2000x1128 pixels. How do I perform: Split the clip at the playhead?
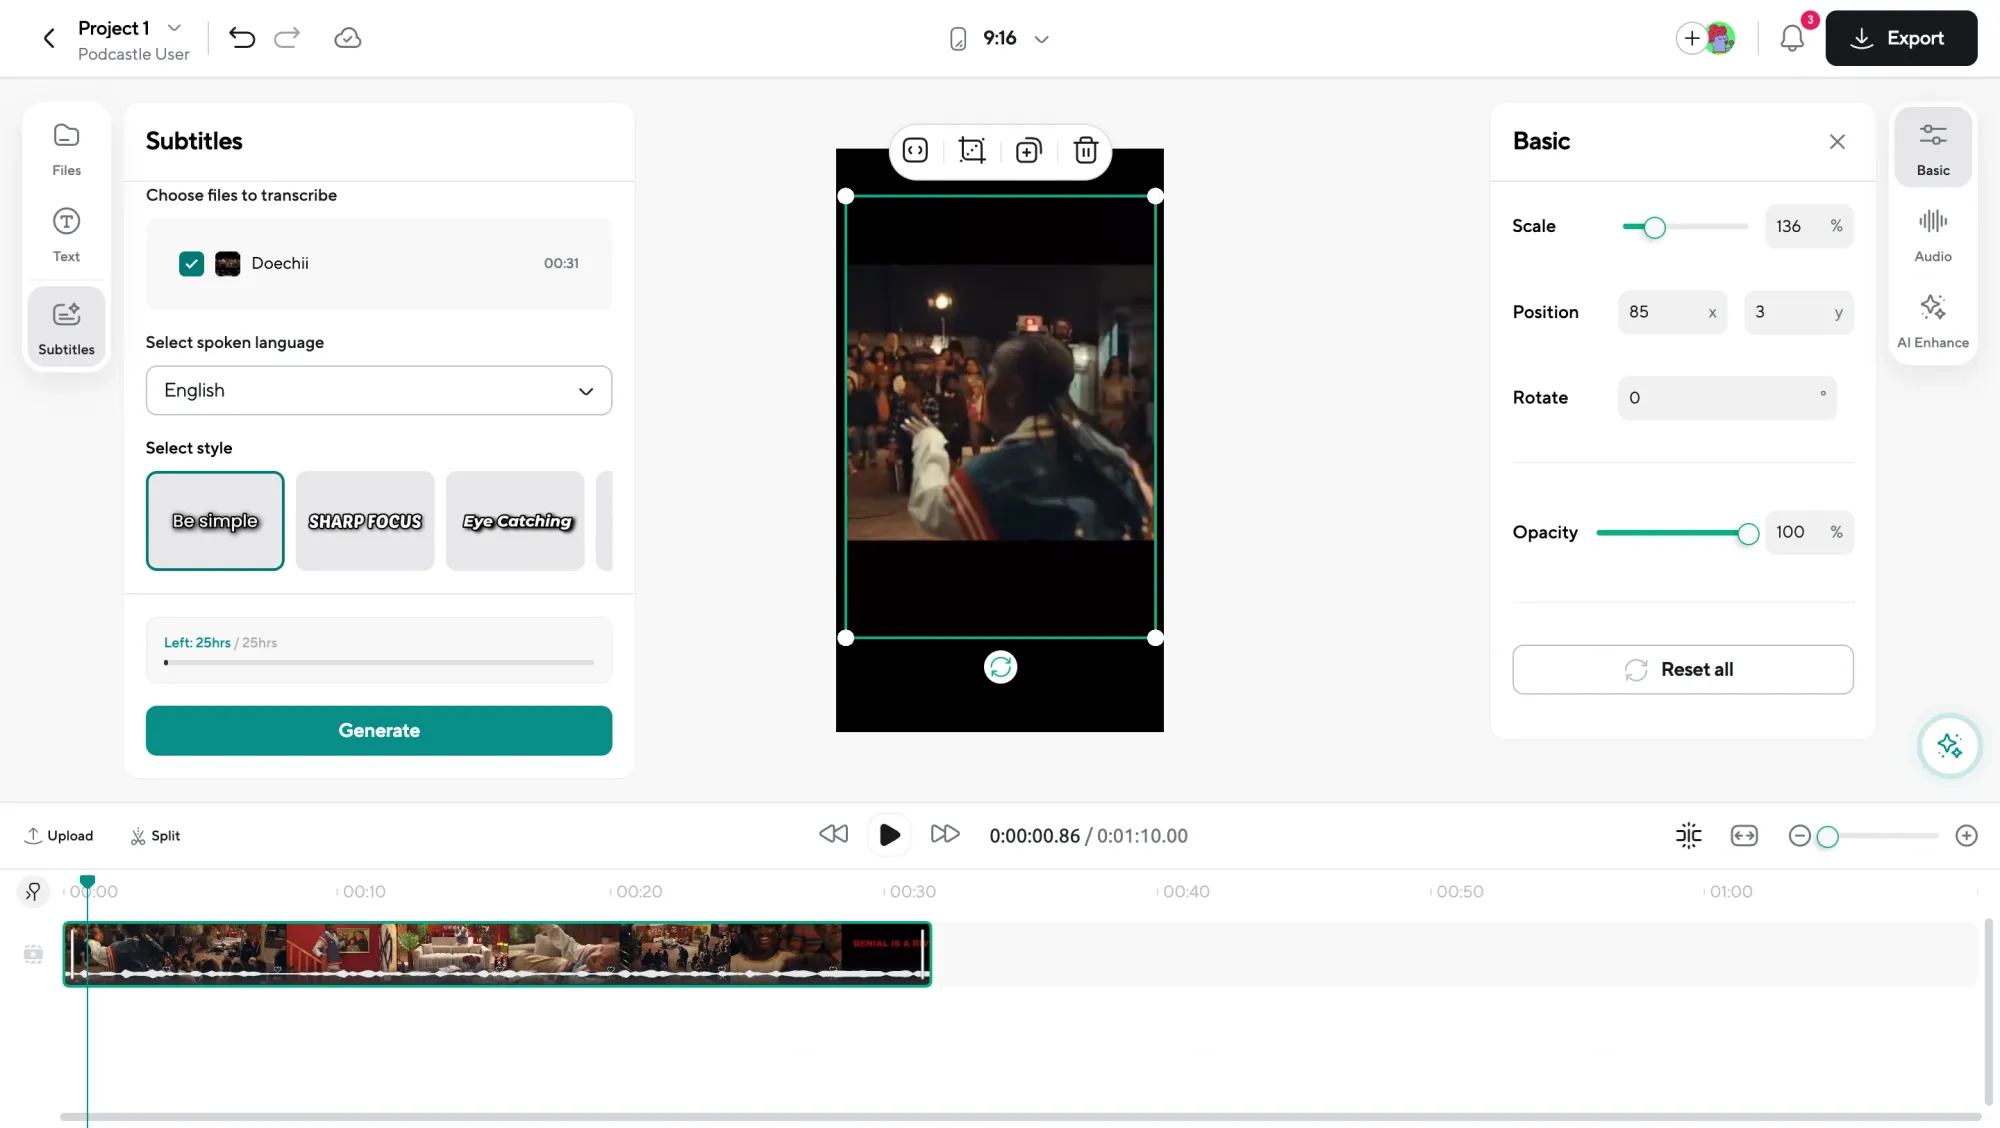click(155, 835)
